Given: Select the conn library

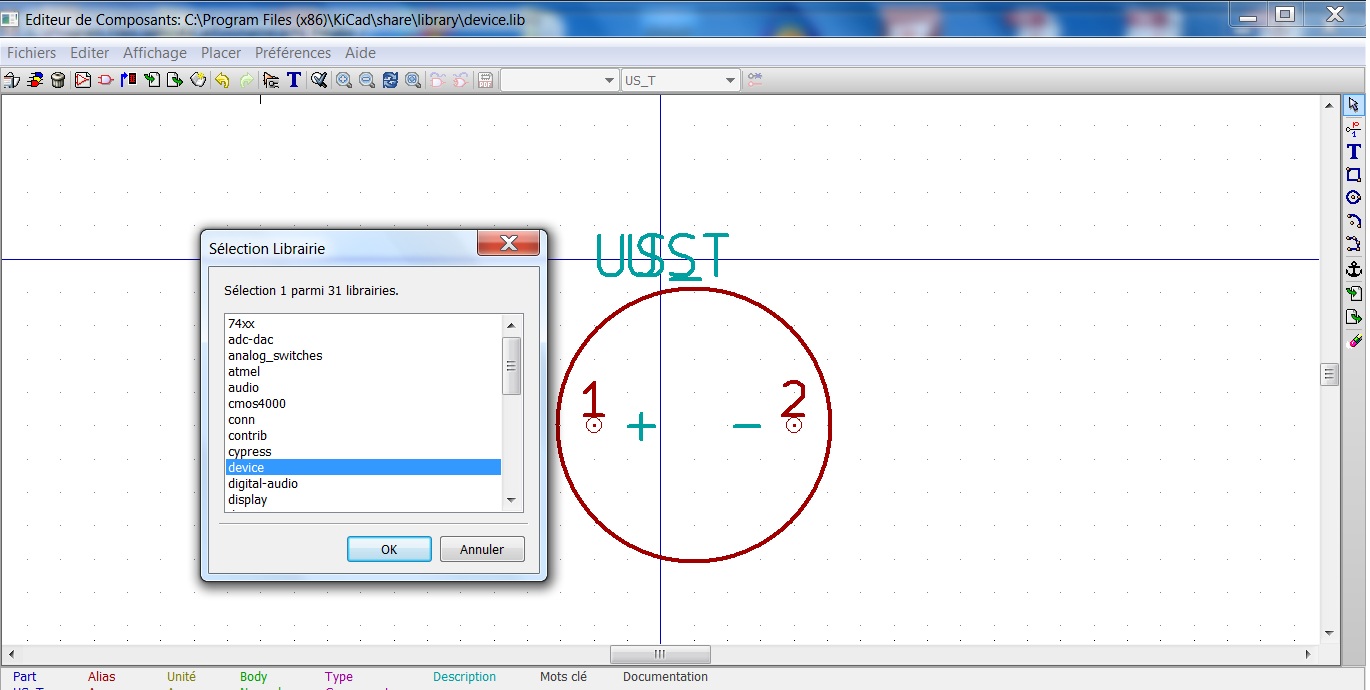Looking at the screenshot, I should coord(363,420).
